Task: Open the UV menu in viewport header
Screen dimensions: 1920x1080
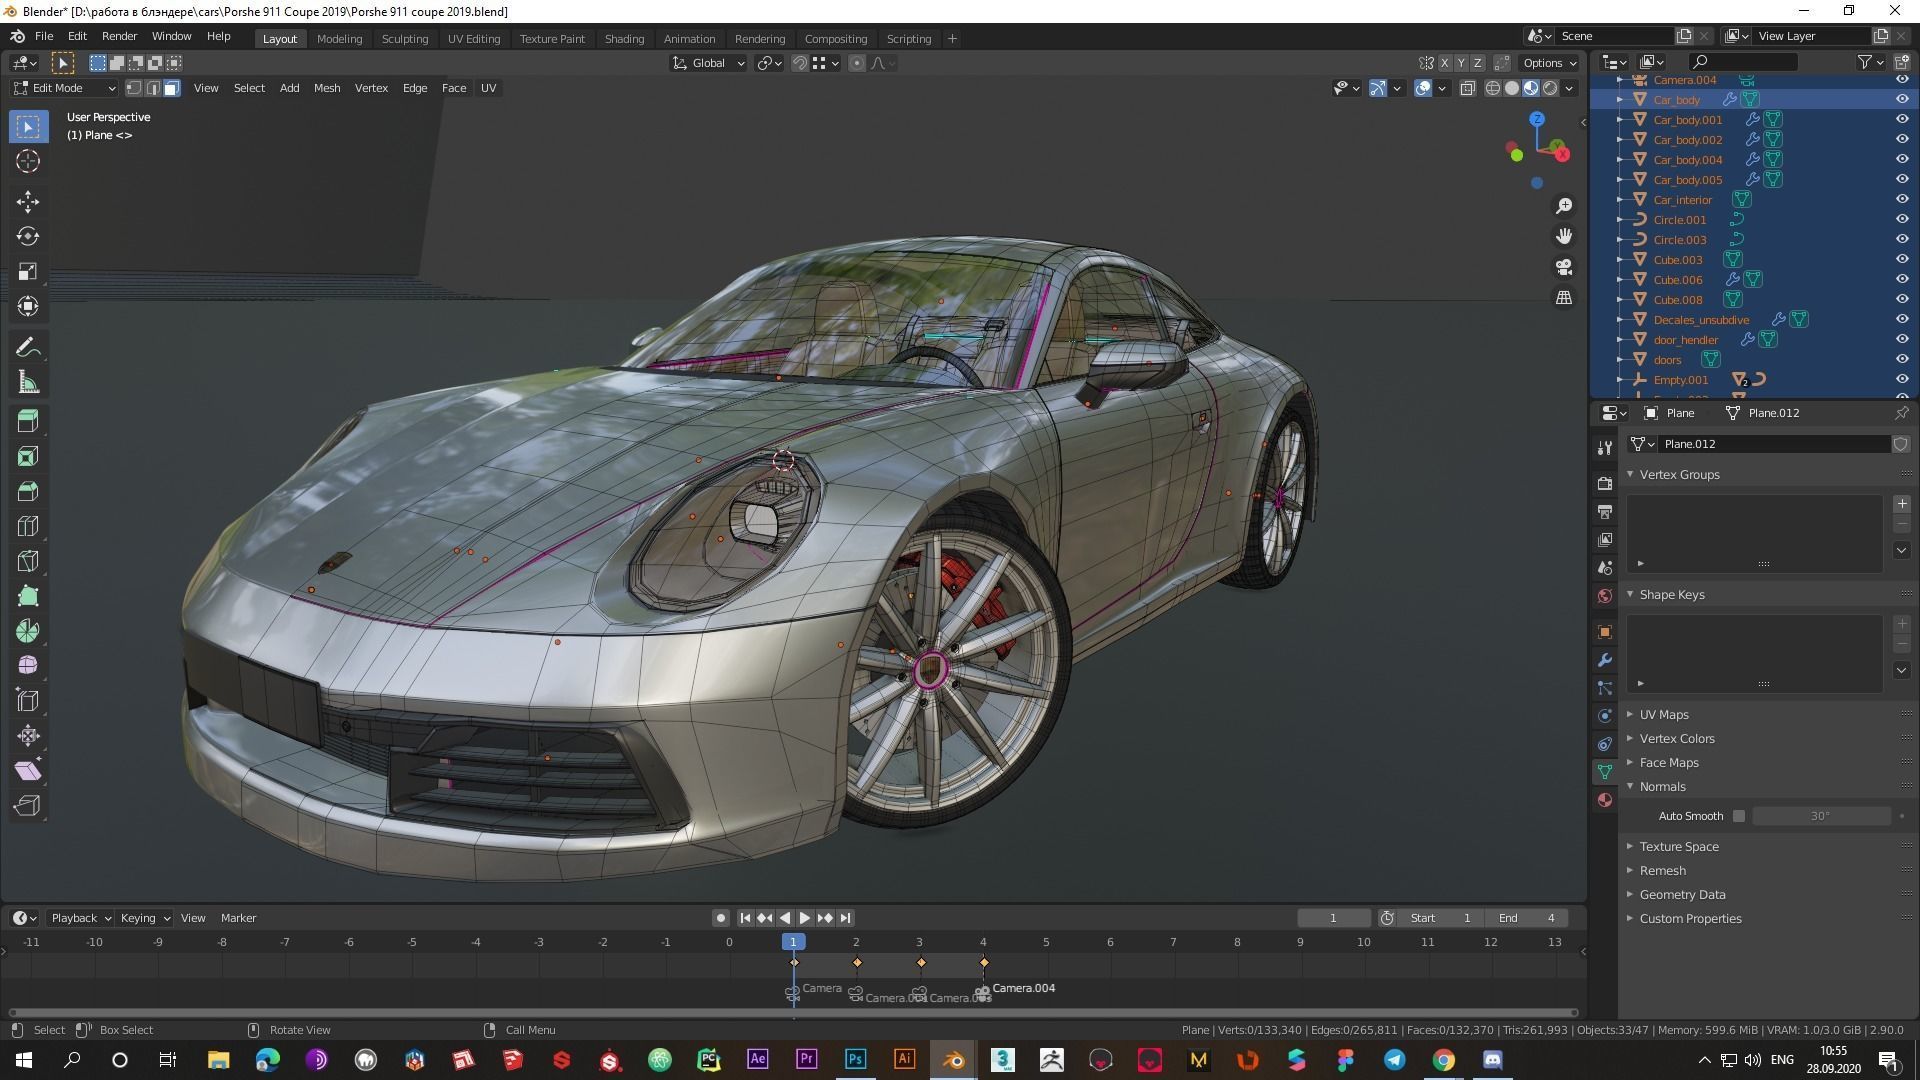Action: click(x=488, y=88)
